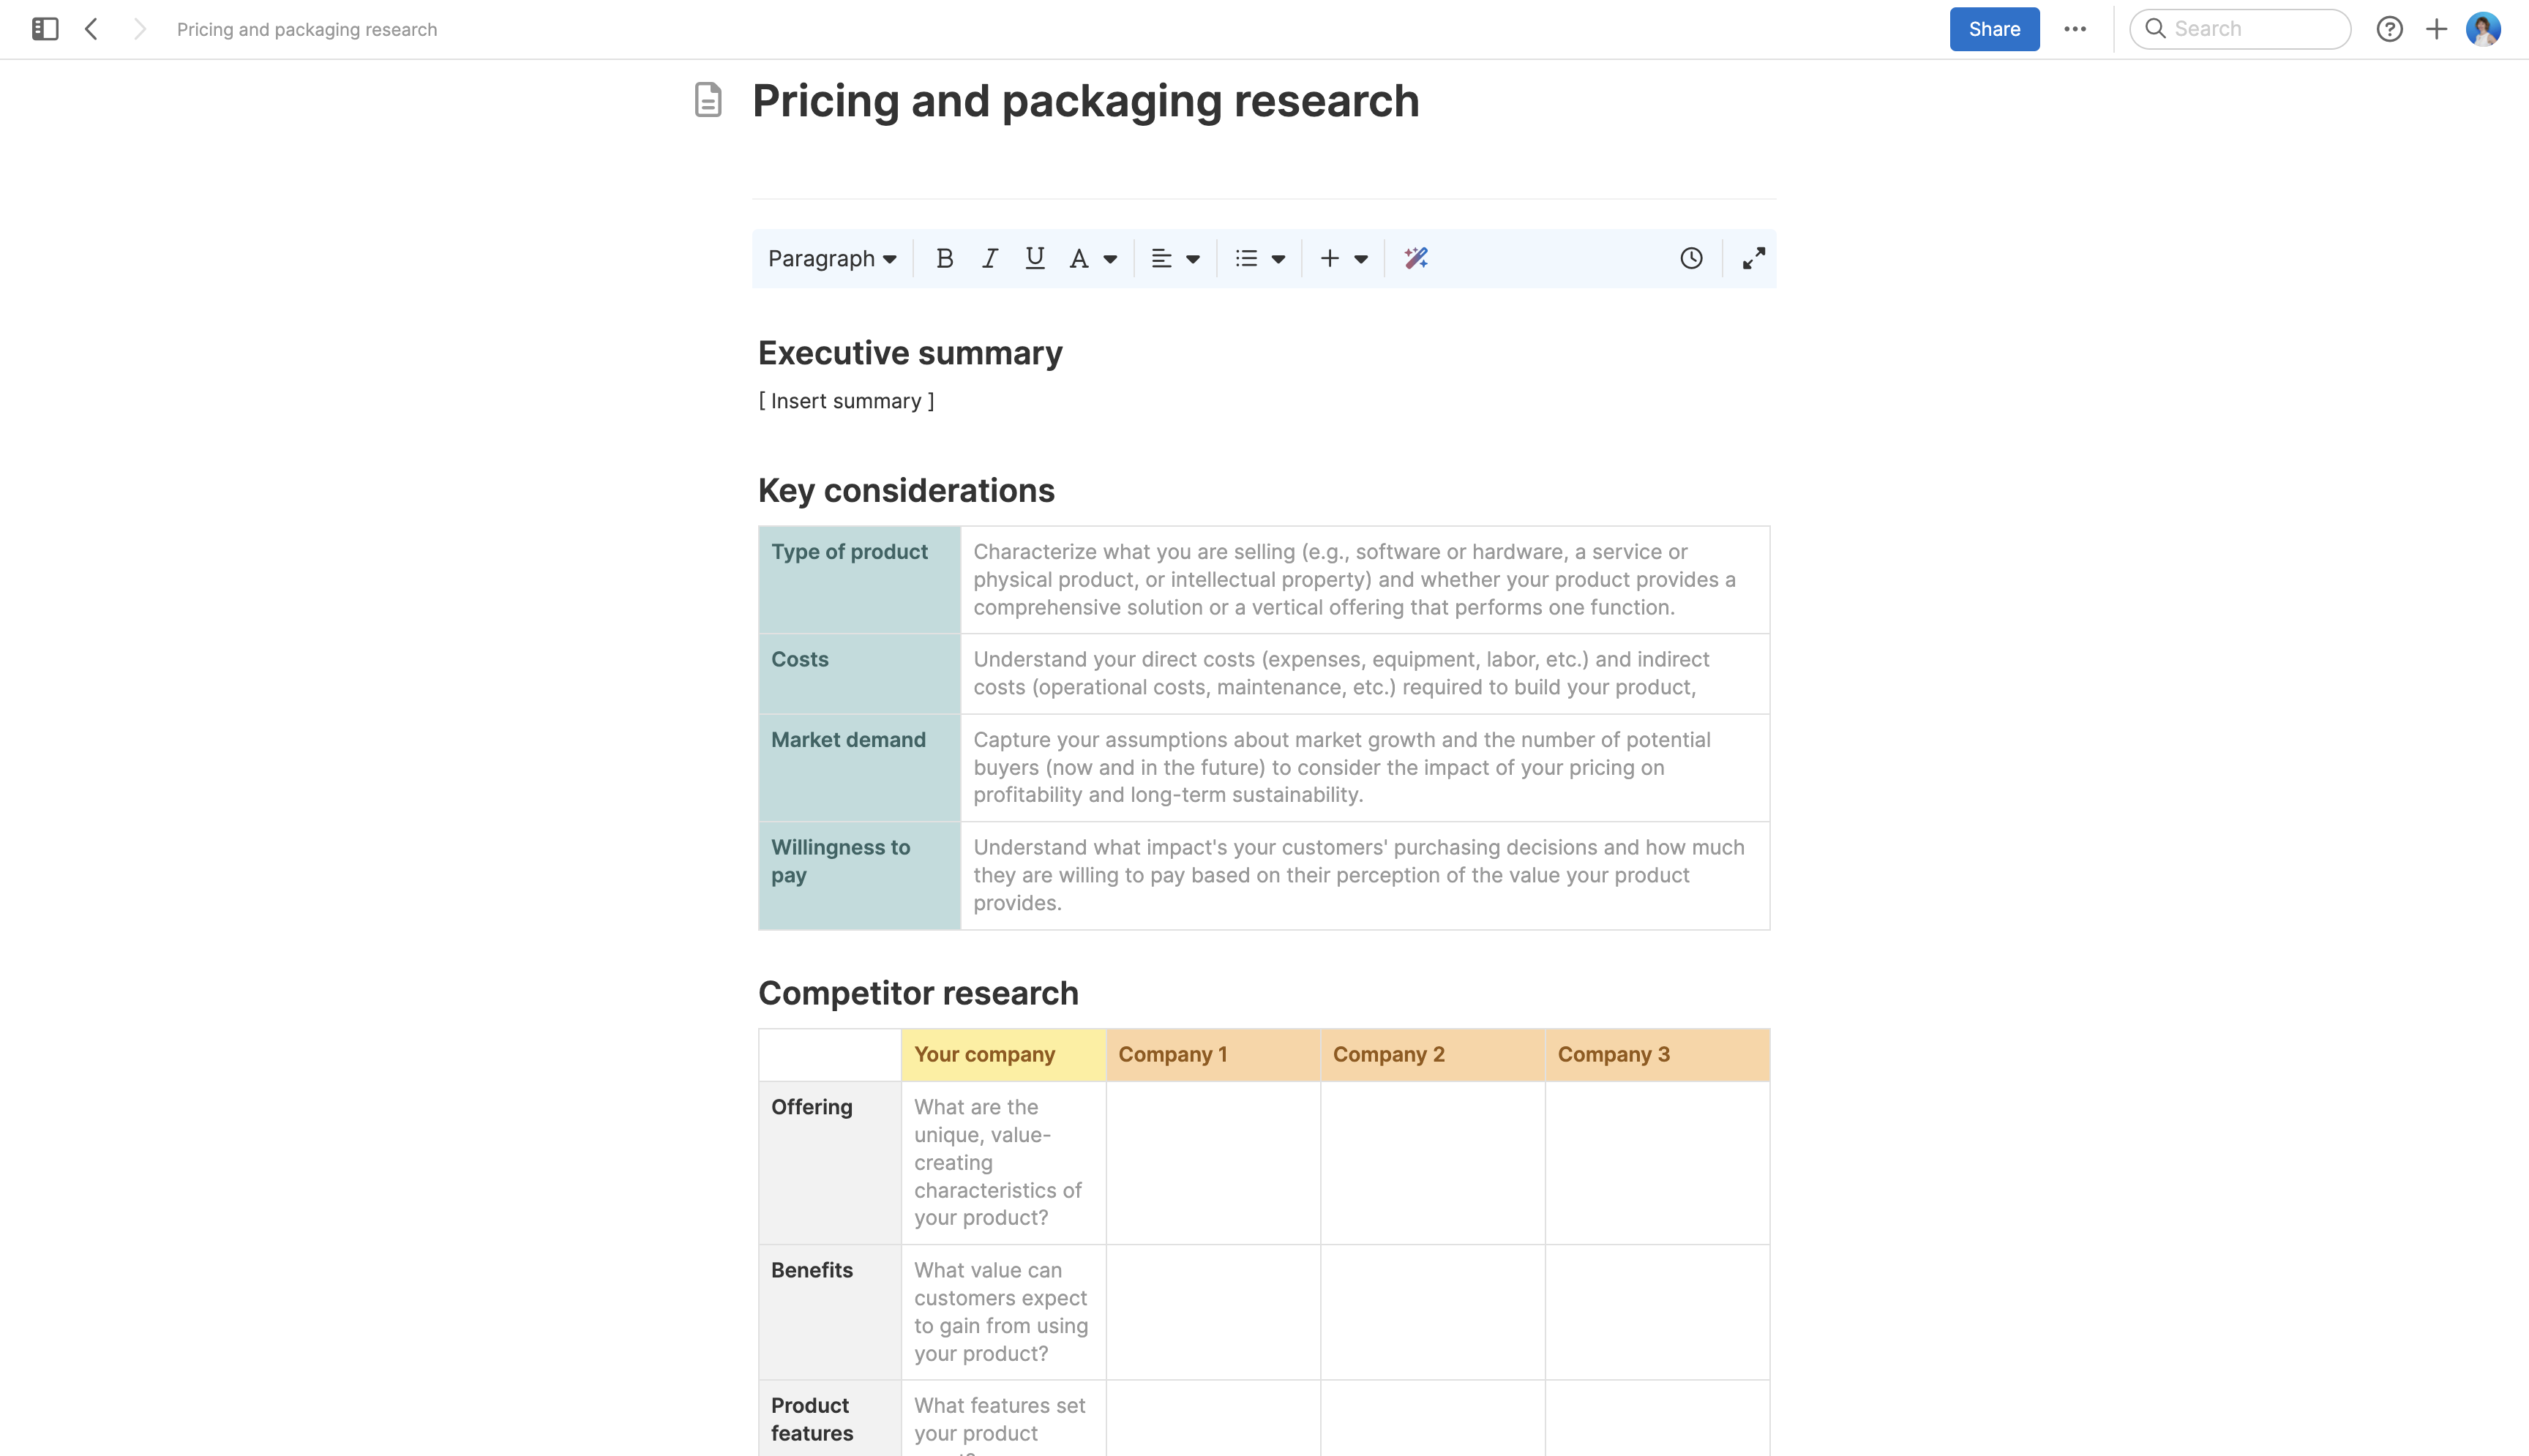This screenshot has height=1456, width=2529.
Task: Expand the text color dropdown
Action: [x=1109, y=258]
